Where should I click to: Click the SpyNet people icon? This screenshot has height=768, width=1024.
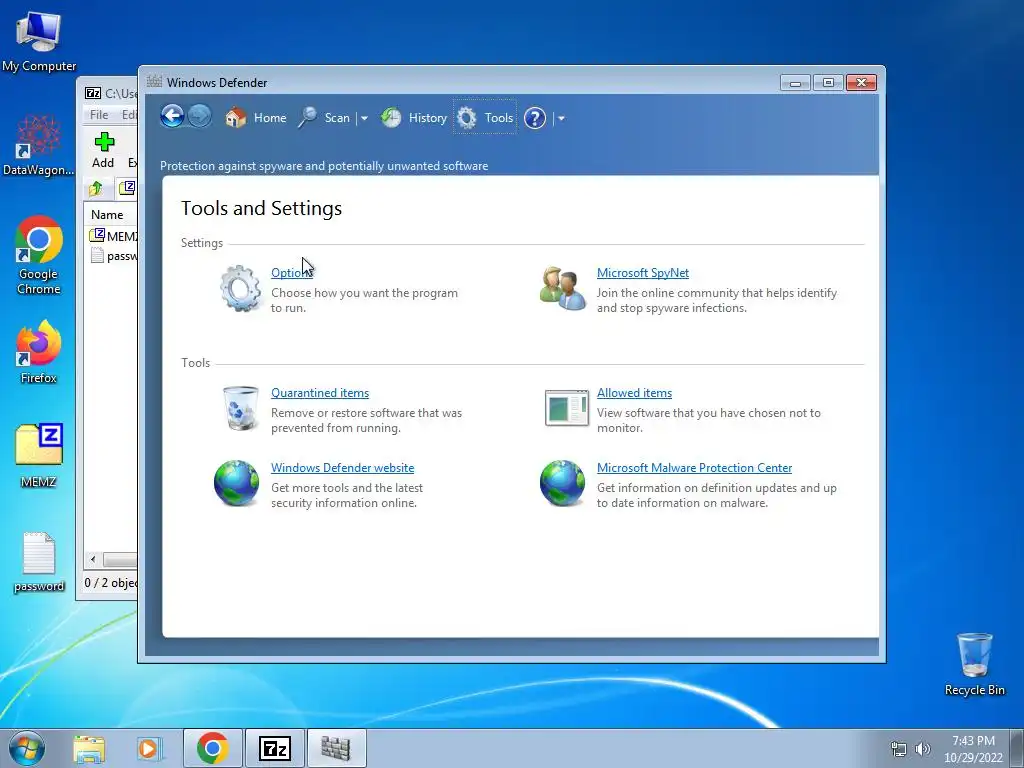pos(563,288)
